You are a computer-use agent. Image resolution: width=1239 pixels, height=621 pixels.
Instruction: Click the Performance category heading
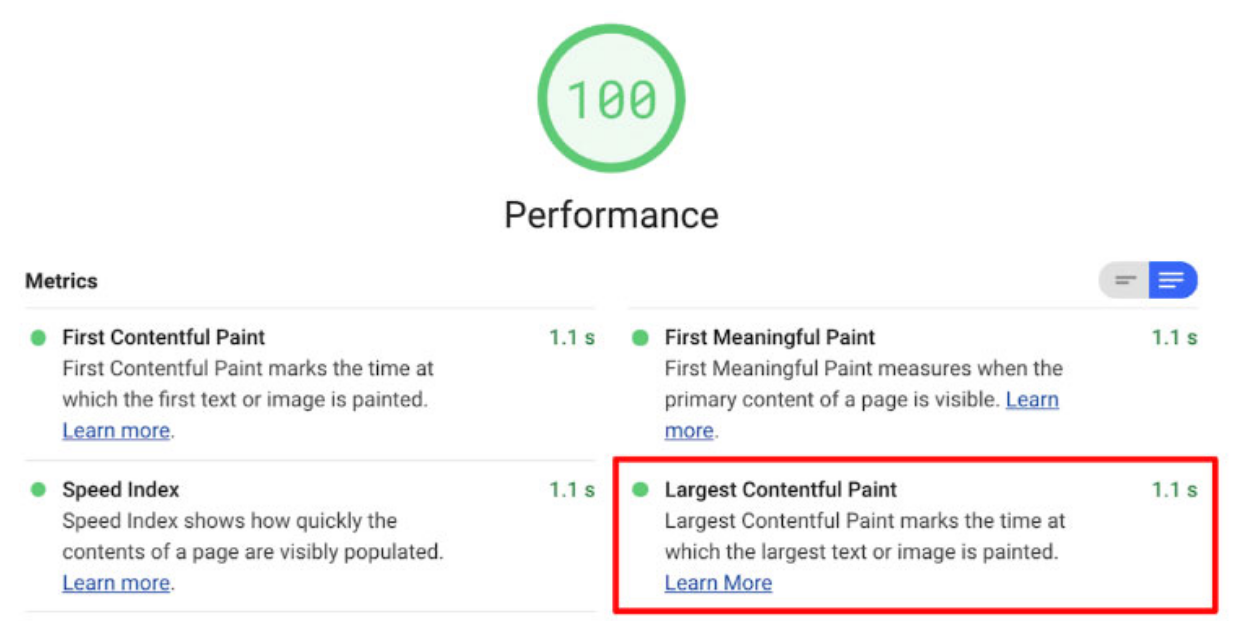(x=611, y=215)
